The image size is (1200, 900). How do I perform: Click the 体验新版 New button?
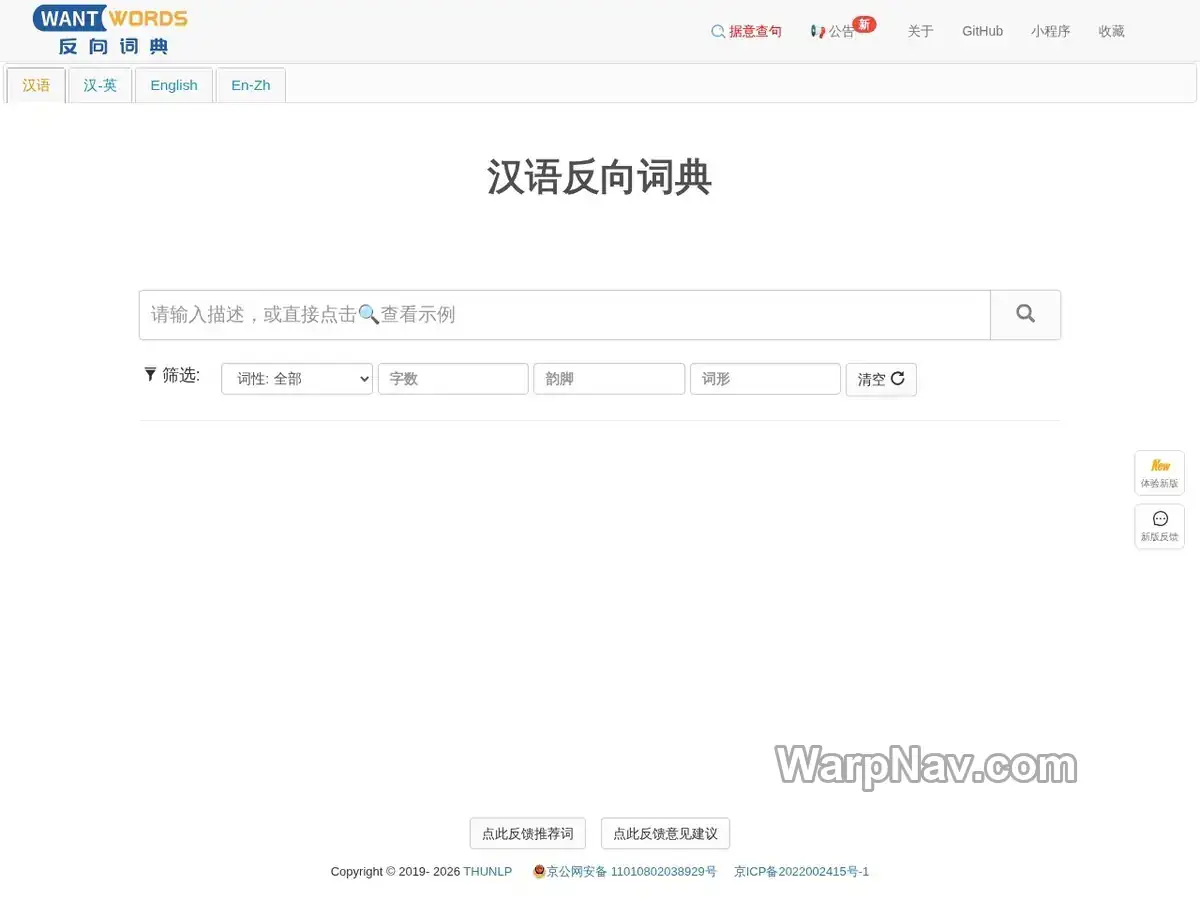tap(1160, 473)
